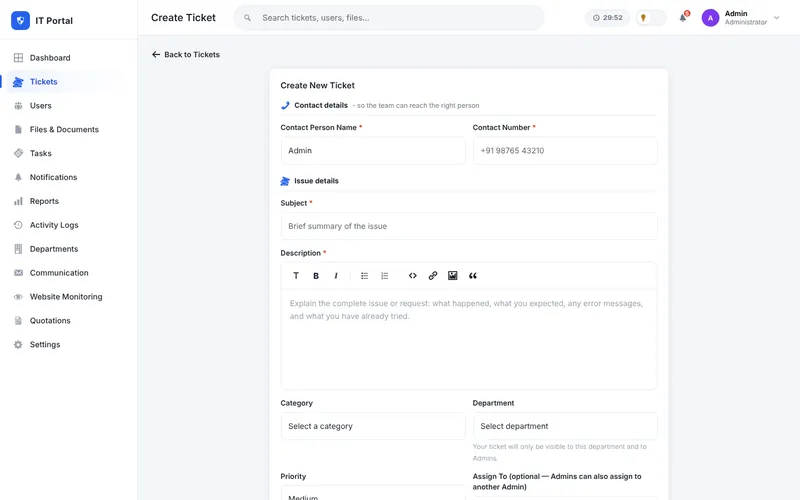Click the Create Ticket page title

coord(183,18)
